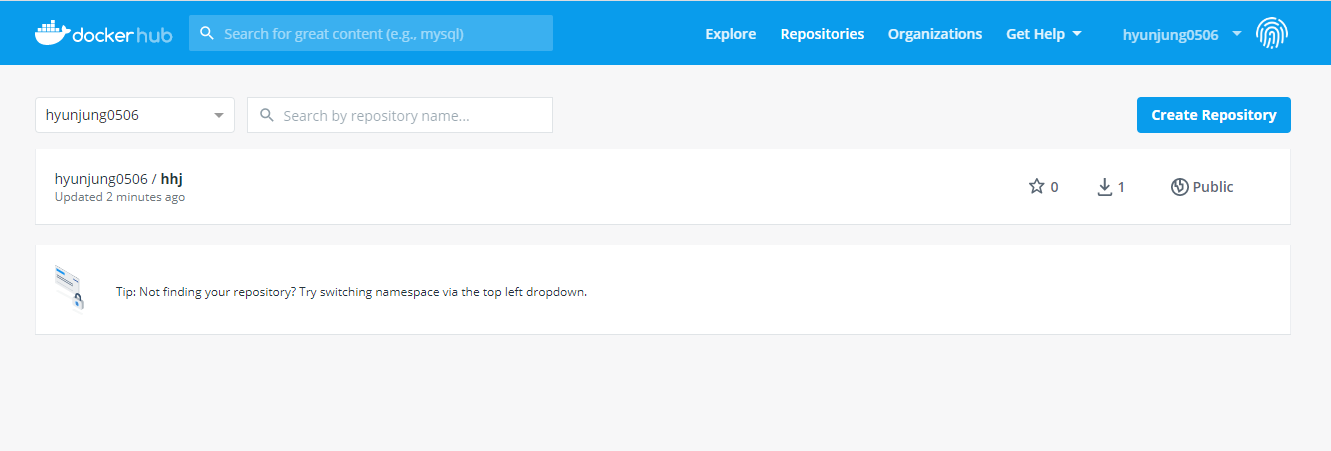Focus the top 'Search for great content' field
The width and height of the screenshot is (1331, 451).
(x=371, y=33)
